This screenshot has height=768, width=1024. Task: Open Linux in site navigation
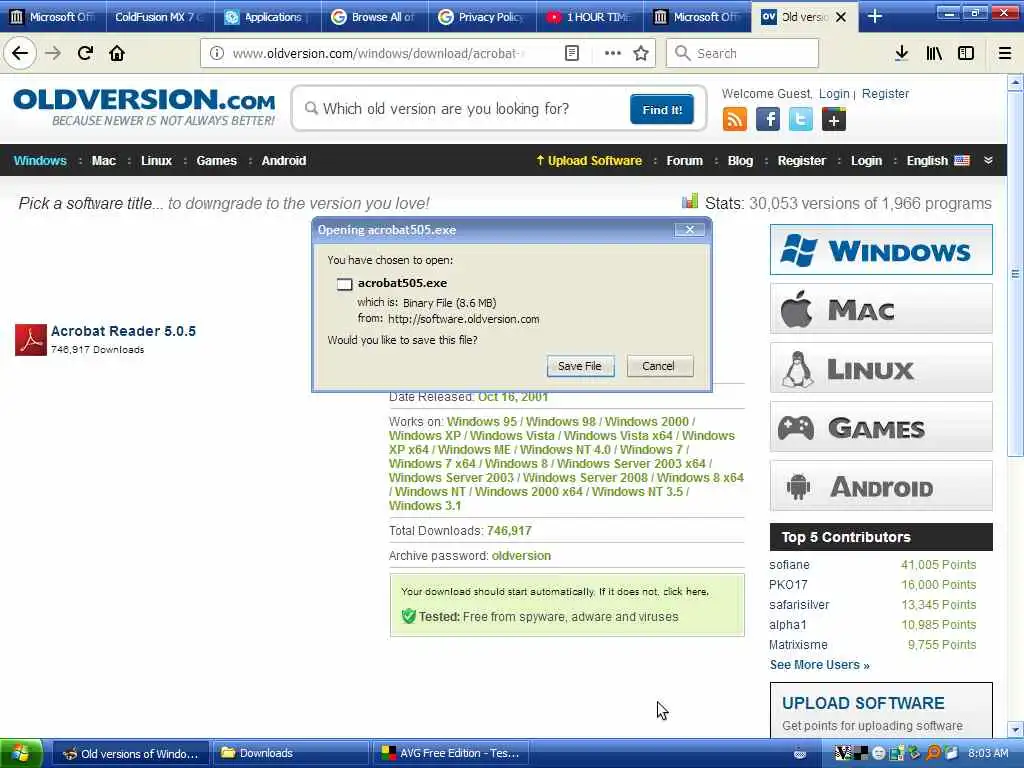tap(156, 161)
